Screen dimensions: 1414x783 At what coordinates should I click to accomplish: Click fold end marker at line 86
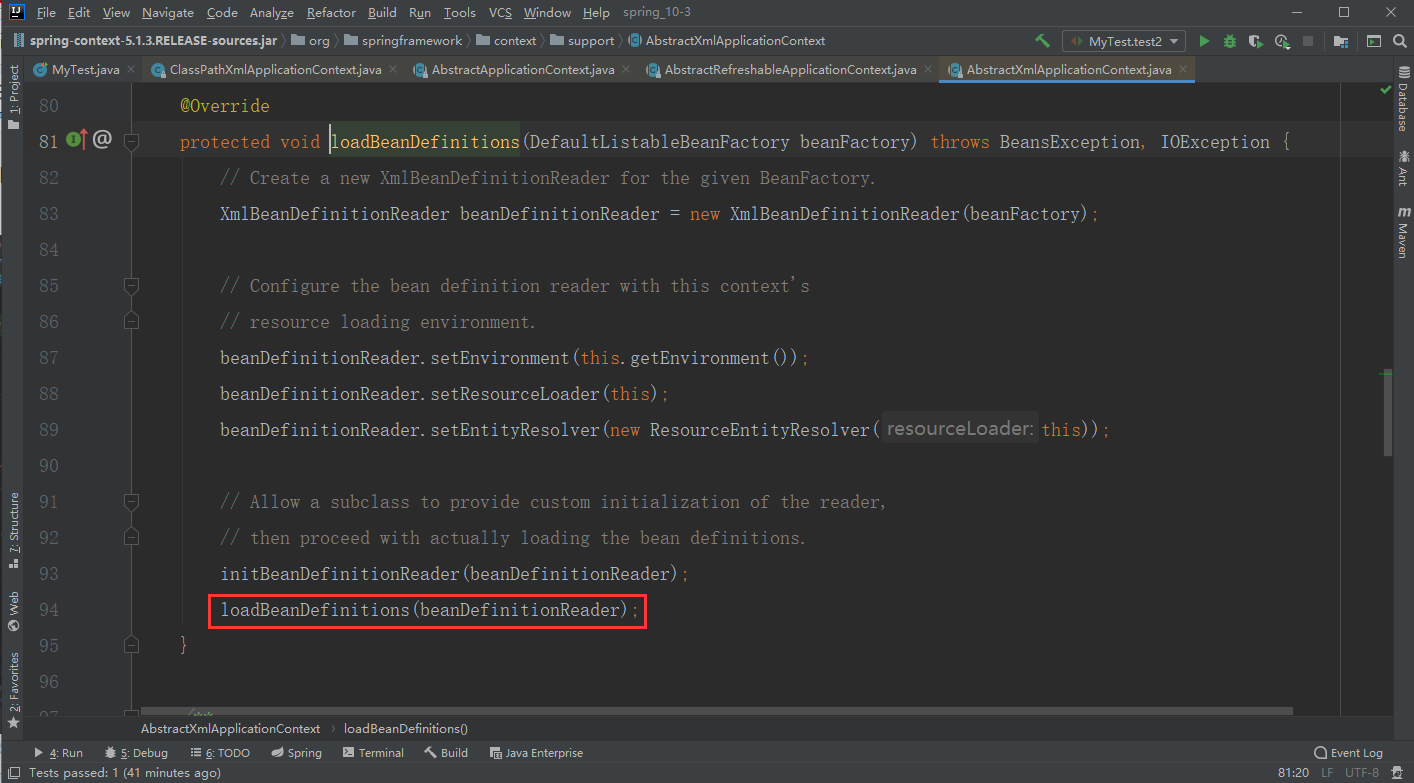[130, 322]
